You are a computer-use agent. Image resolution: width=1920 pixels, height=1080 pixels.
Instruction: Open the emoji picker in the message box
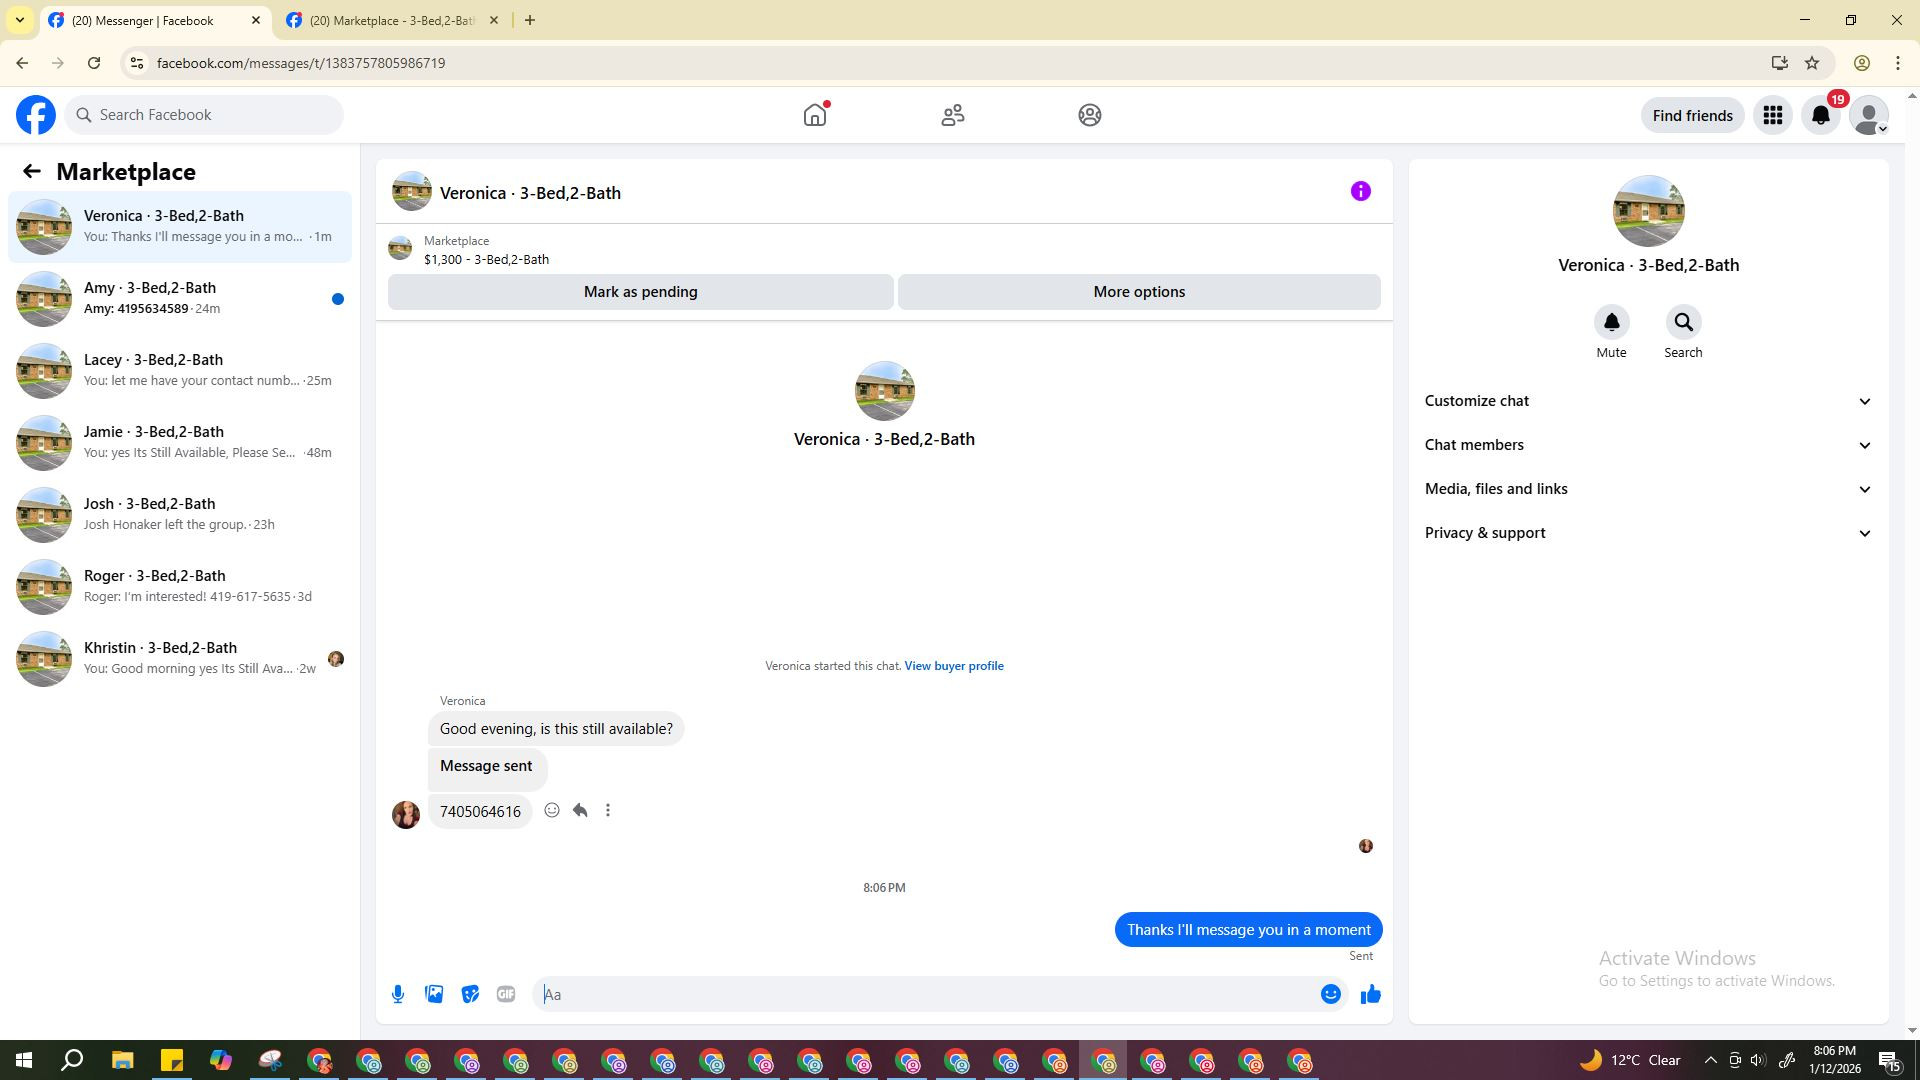click(x=1330, y=994)
